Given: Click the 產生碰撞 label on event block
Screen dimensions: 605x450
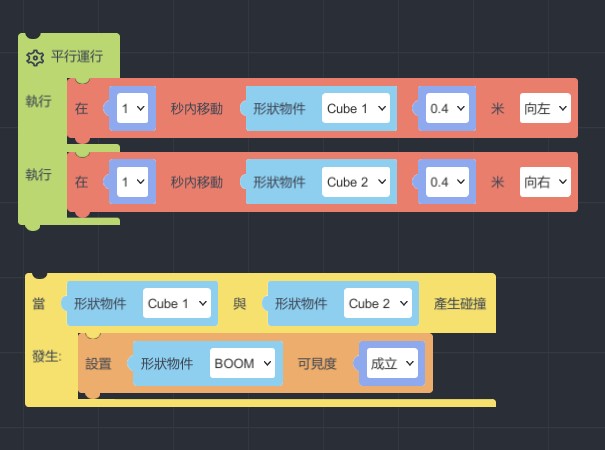Looking at the screenshot, I should click(x=460, y=303).
